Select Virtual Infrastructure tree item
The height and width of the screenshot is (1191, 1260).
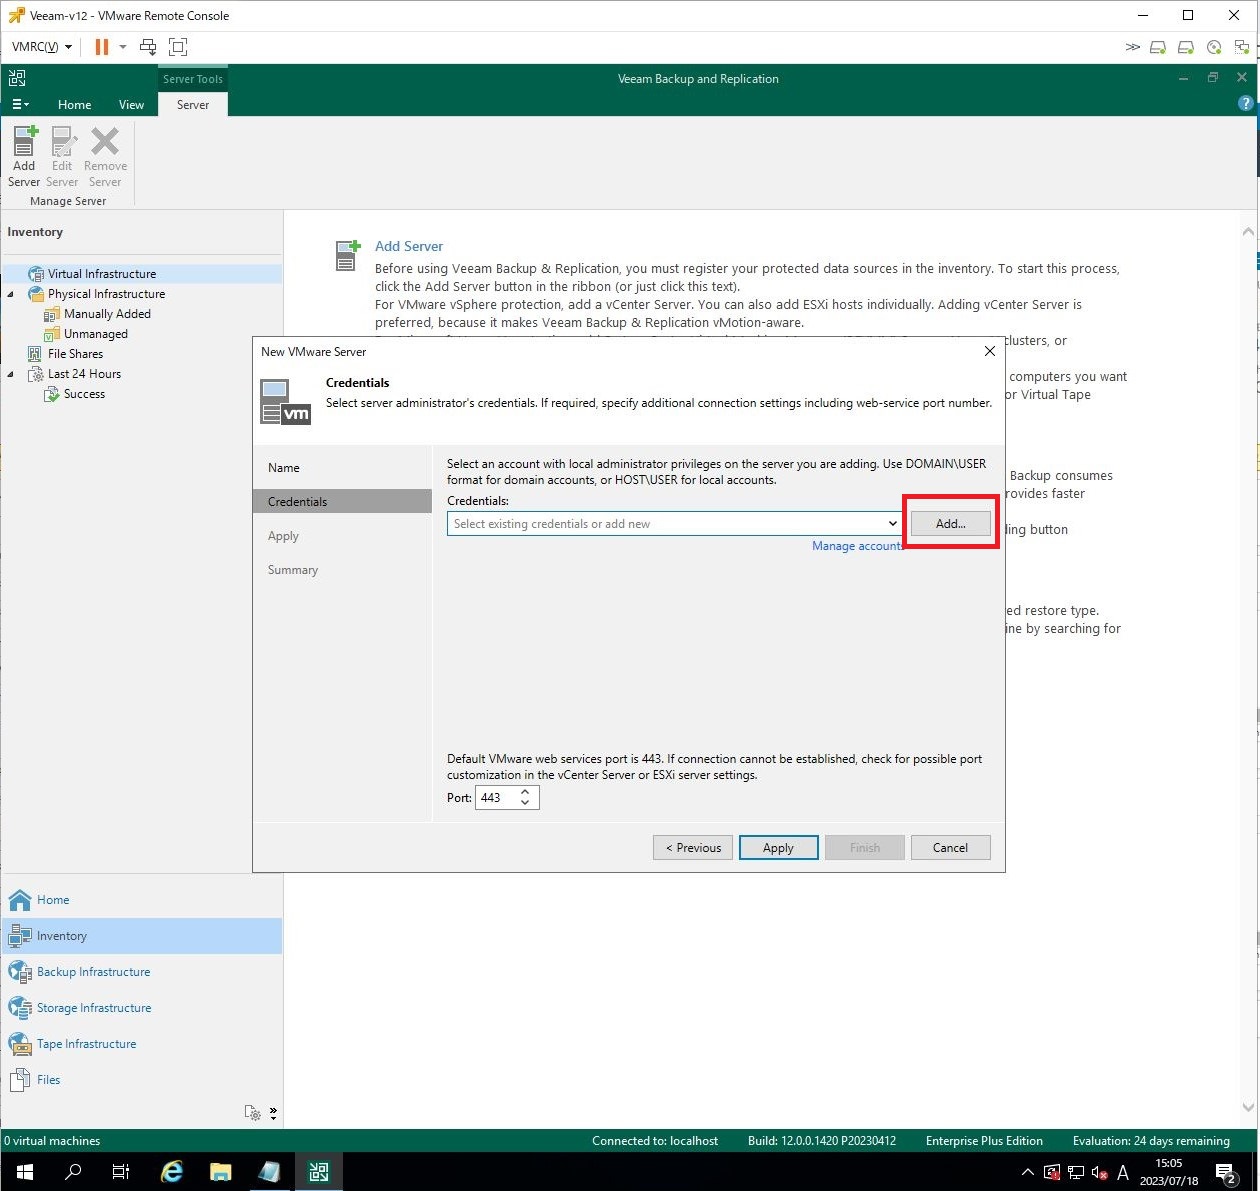(x=102, y=274)
